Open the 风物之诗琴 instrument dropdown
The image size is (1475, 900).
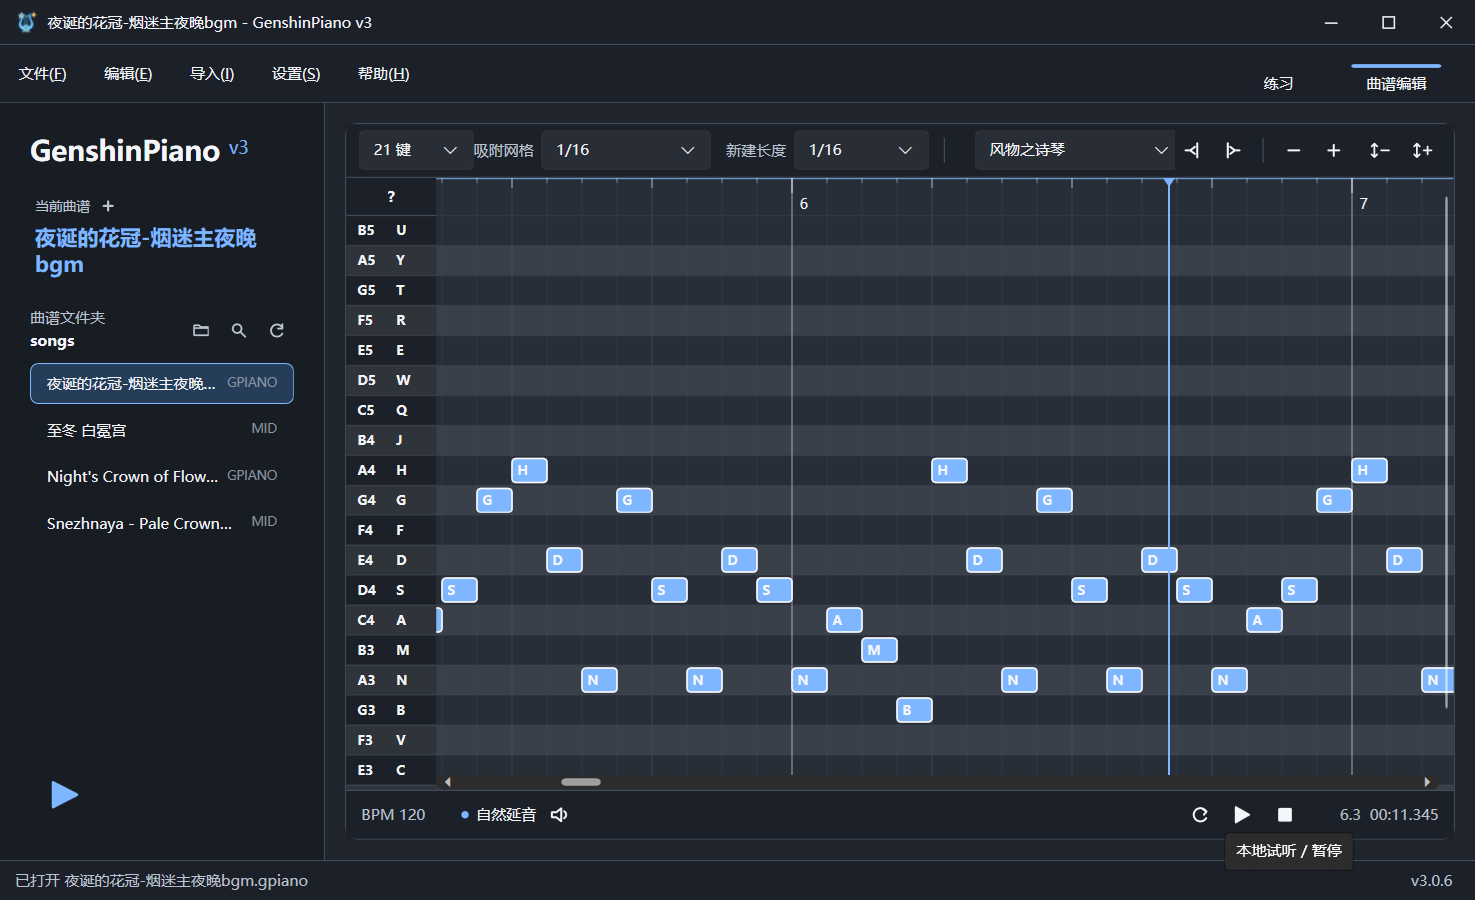[1075, 150]
